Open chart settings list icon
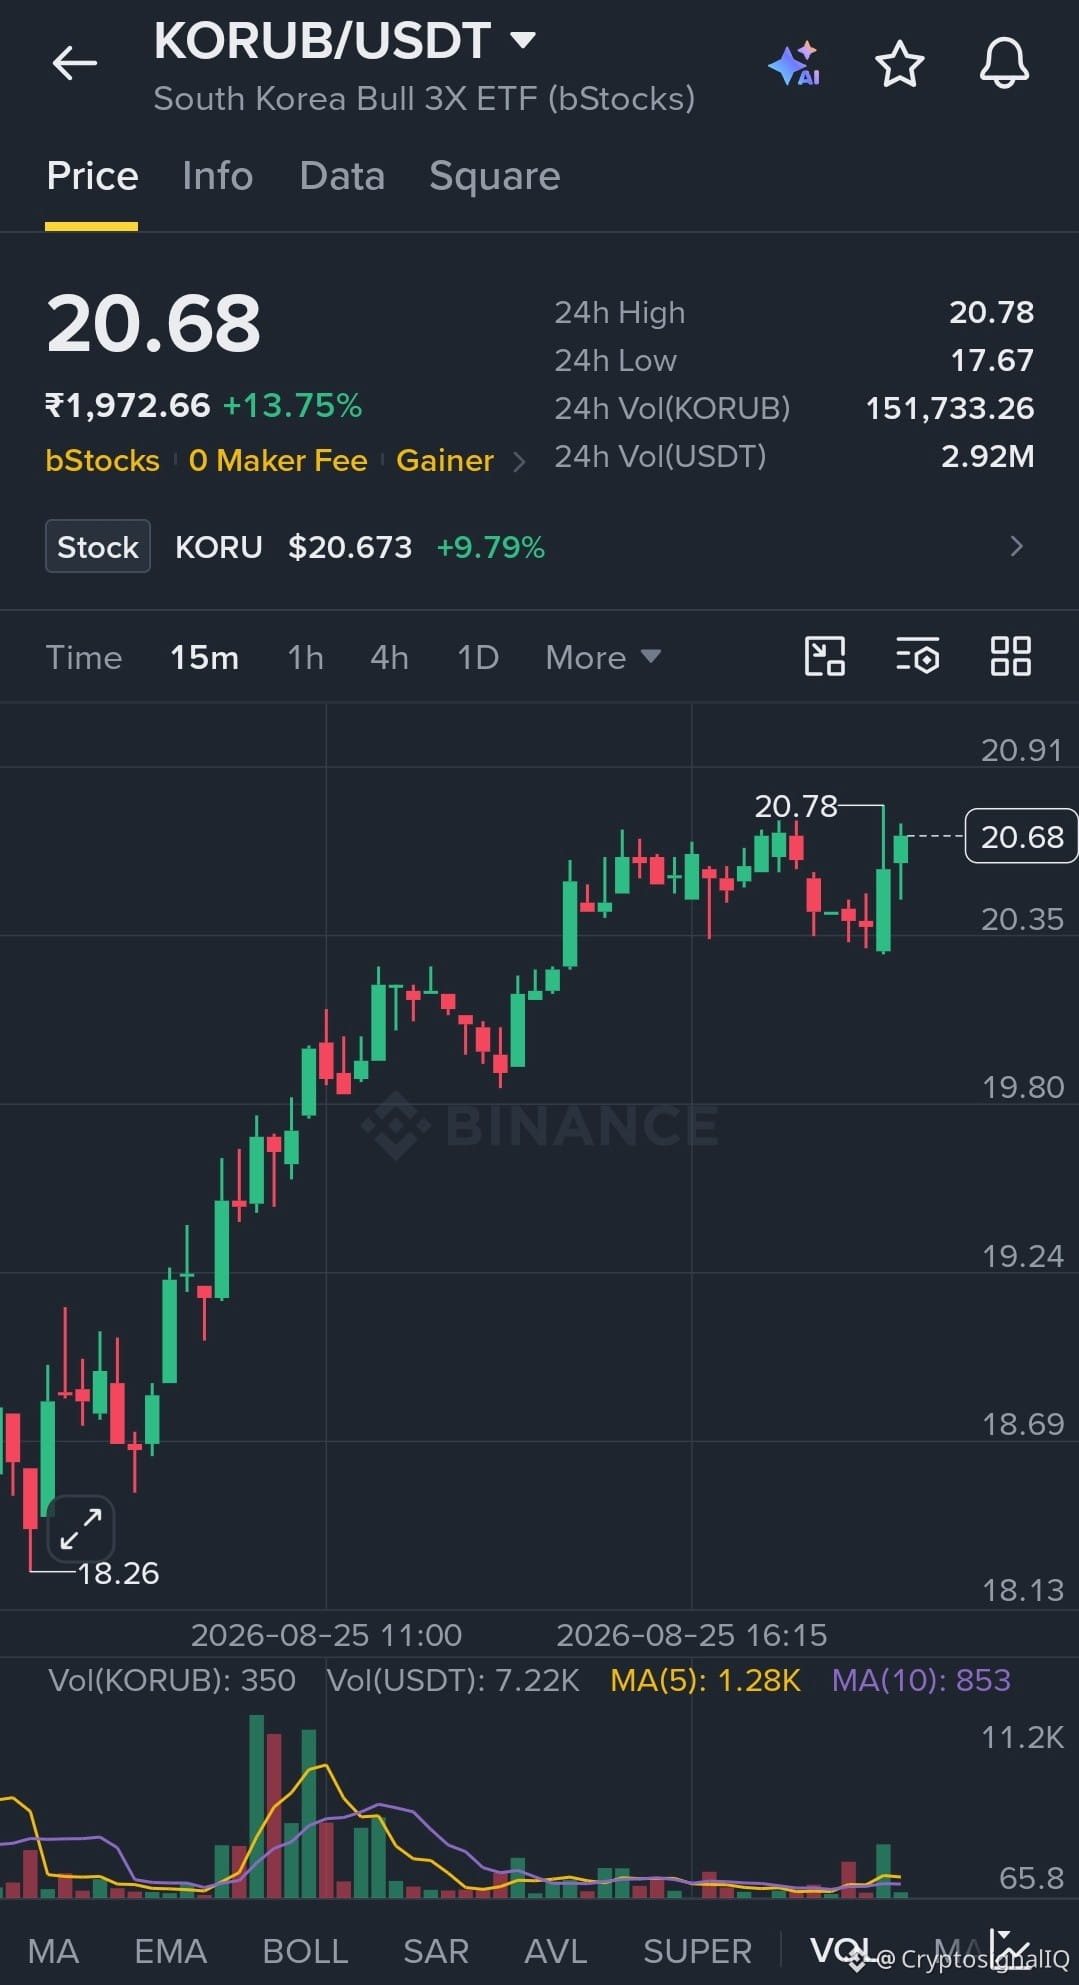The height and width of the screenshot is (1985, 1079). 917,656
